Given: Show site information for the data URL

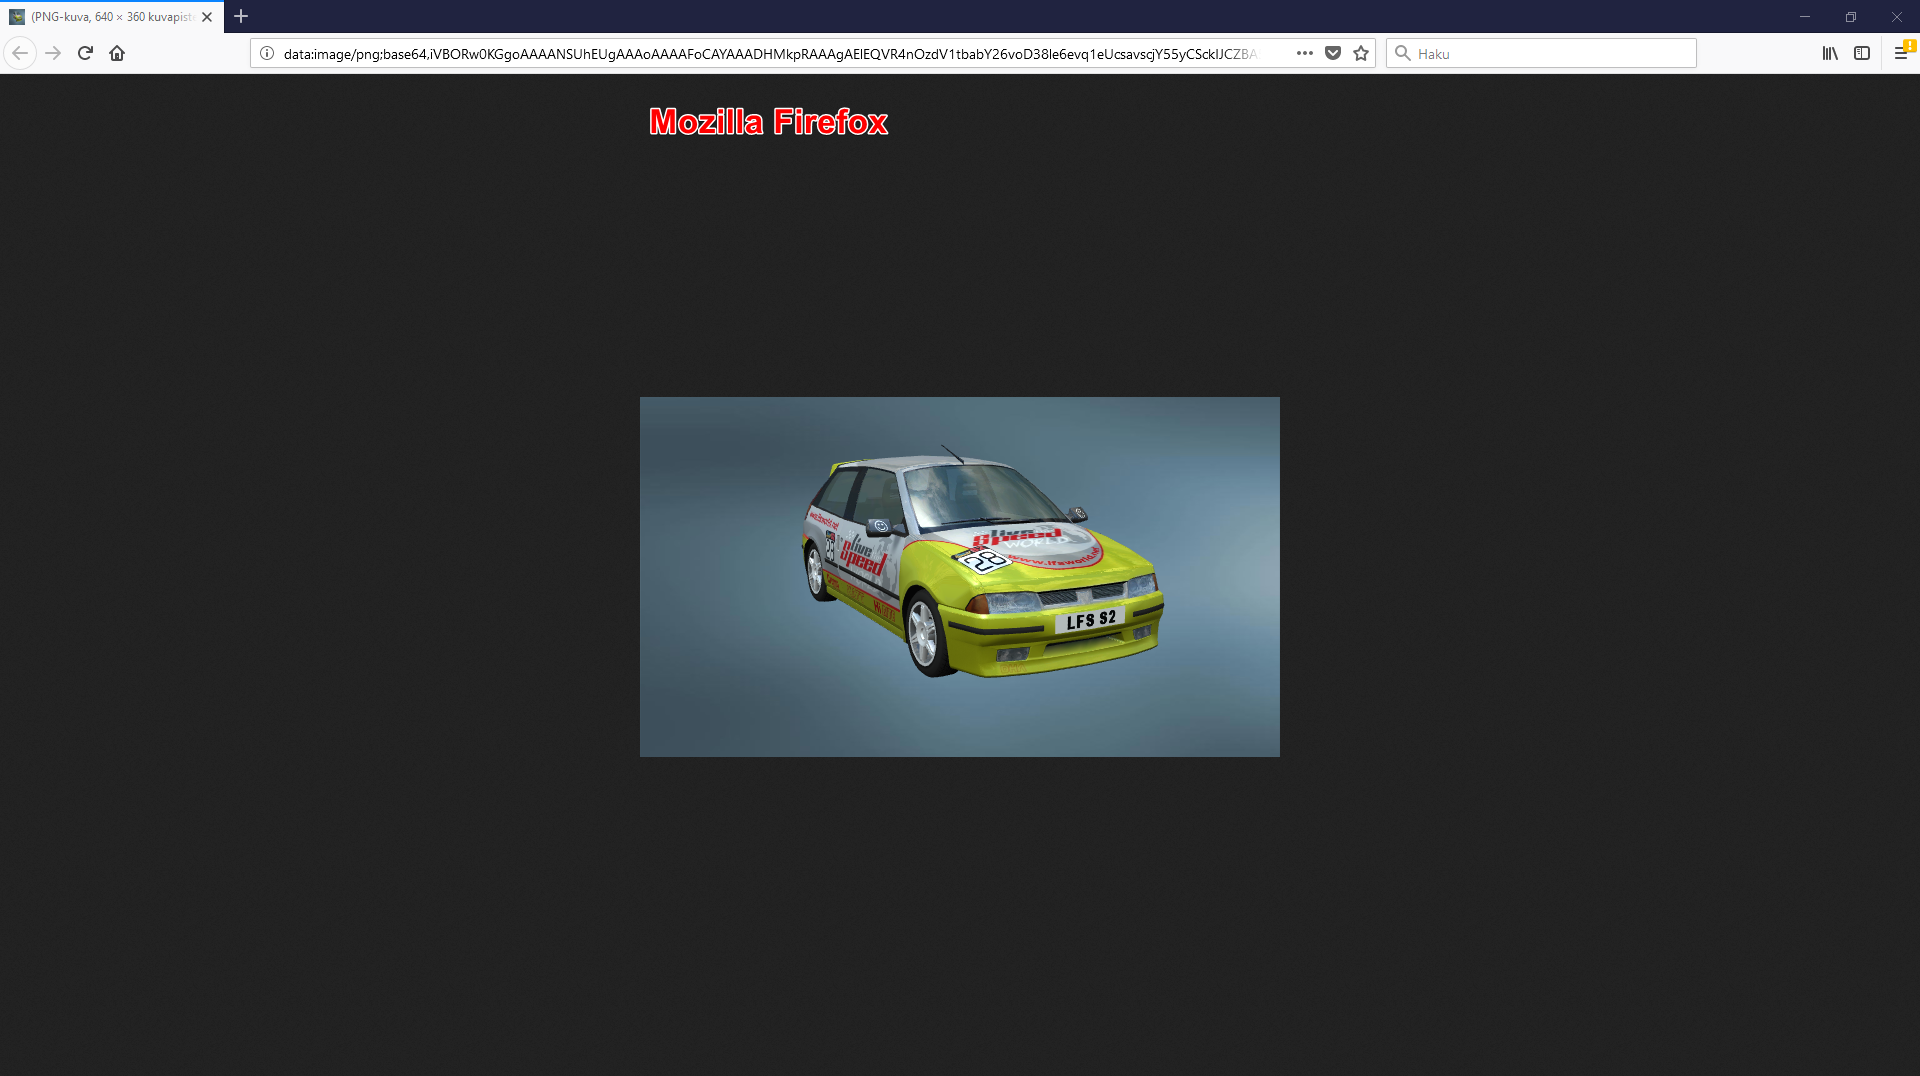Looking at the screenshot, I should [267, 53].
